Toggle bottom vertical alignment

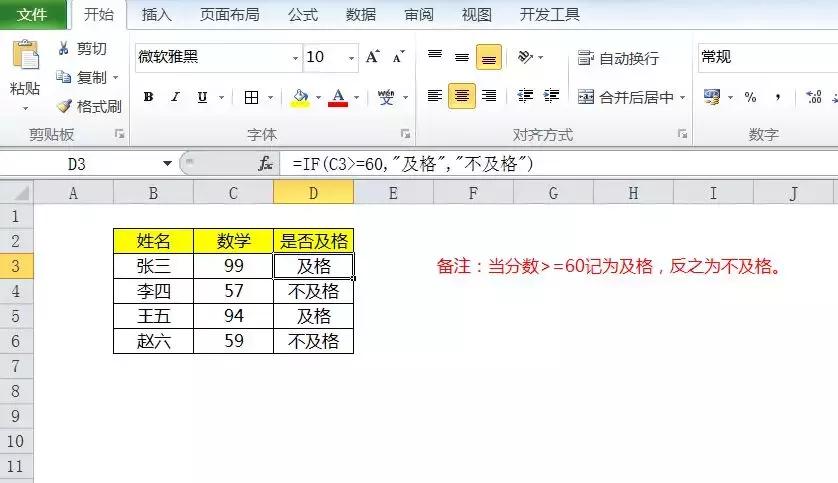pyautogui.click(x=488, y=57)
